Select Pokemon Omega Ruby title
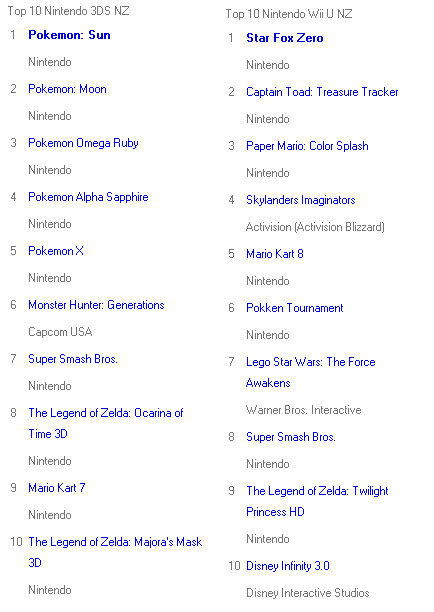 83,143
